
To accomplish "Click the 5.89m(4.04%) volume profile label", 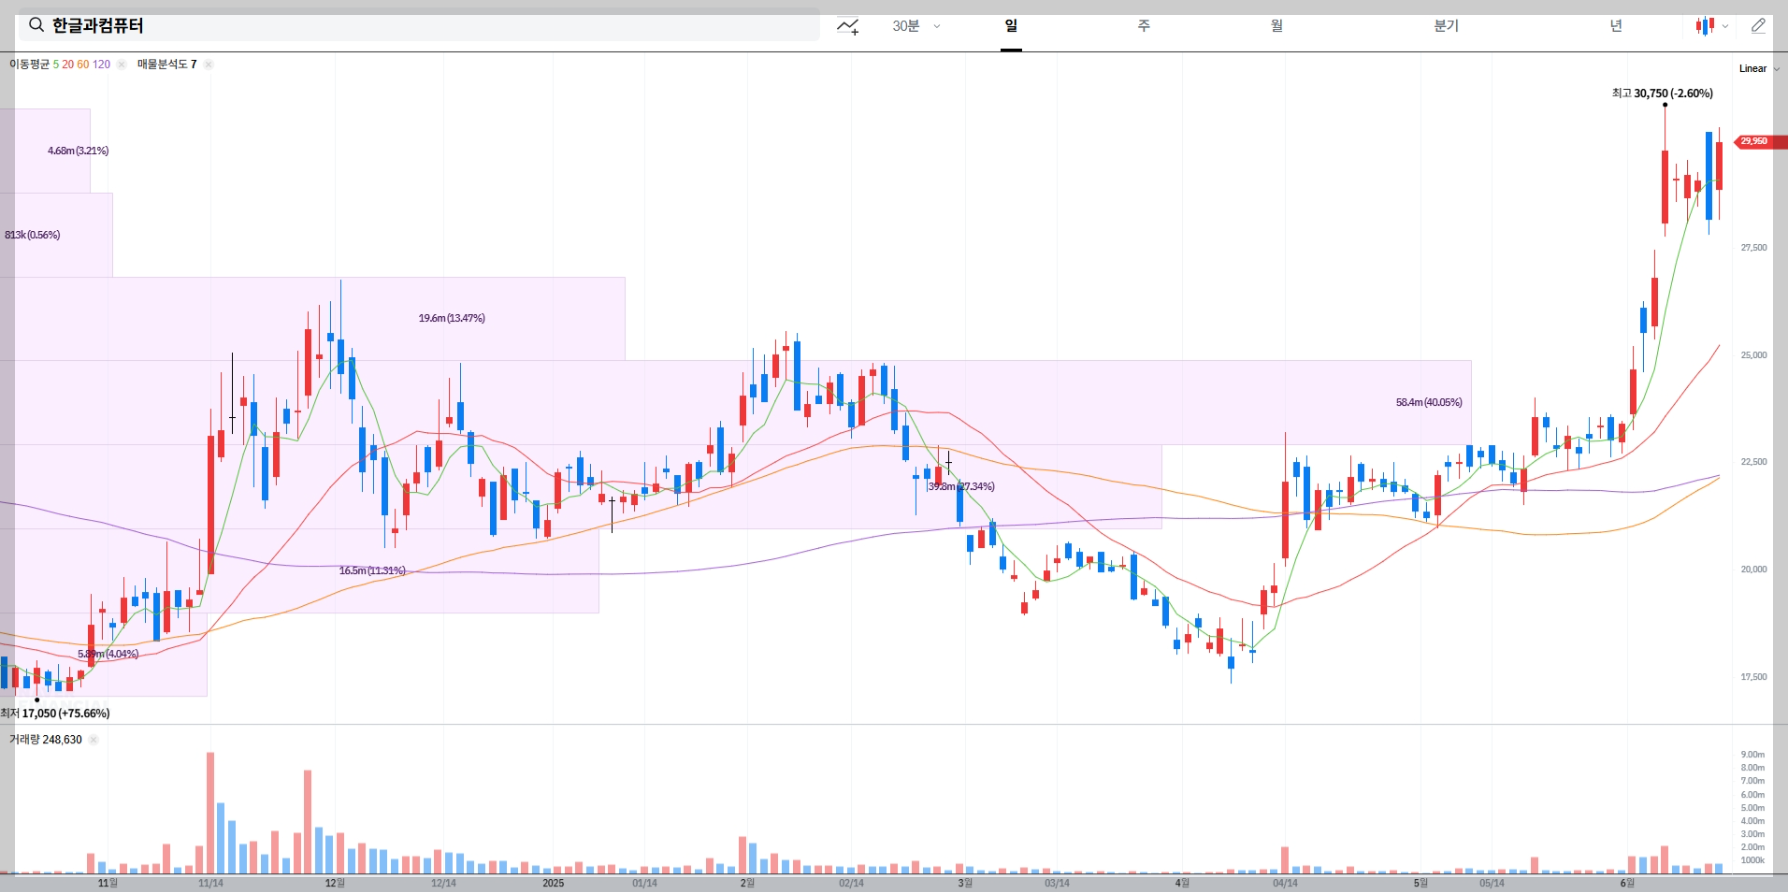I will (x=108, y=654).
